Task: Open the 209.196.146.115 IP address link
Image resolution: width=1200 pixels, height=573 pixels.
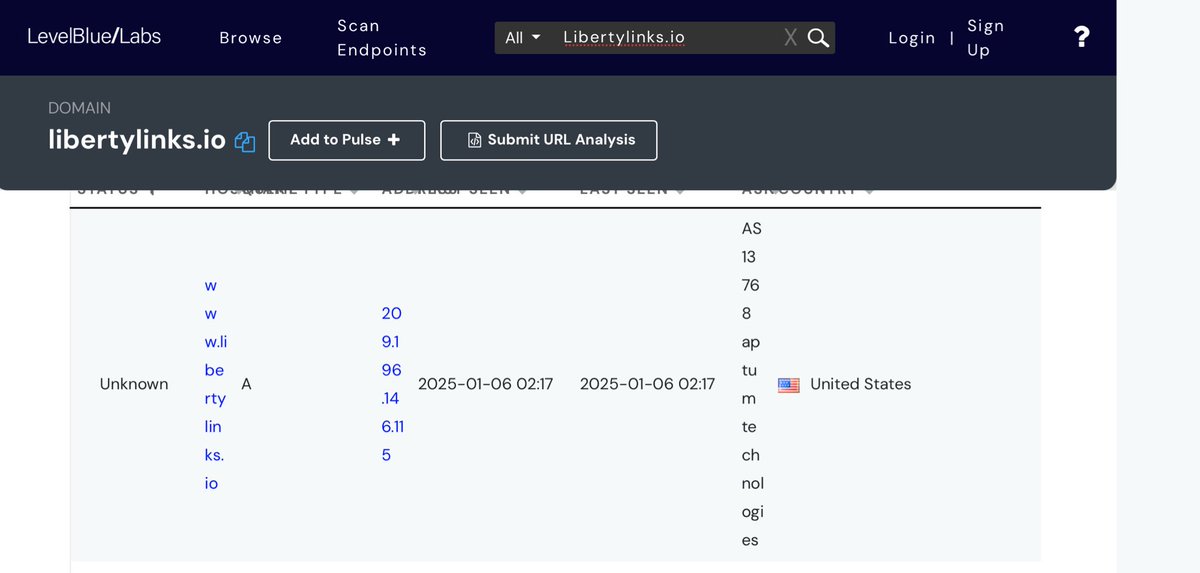Action: pyautogui.click(x=392, y=384)
